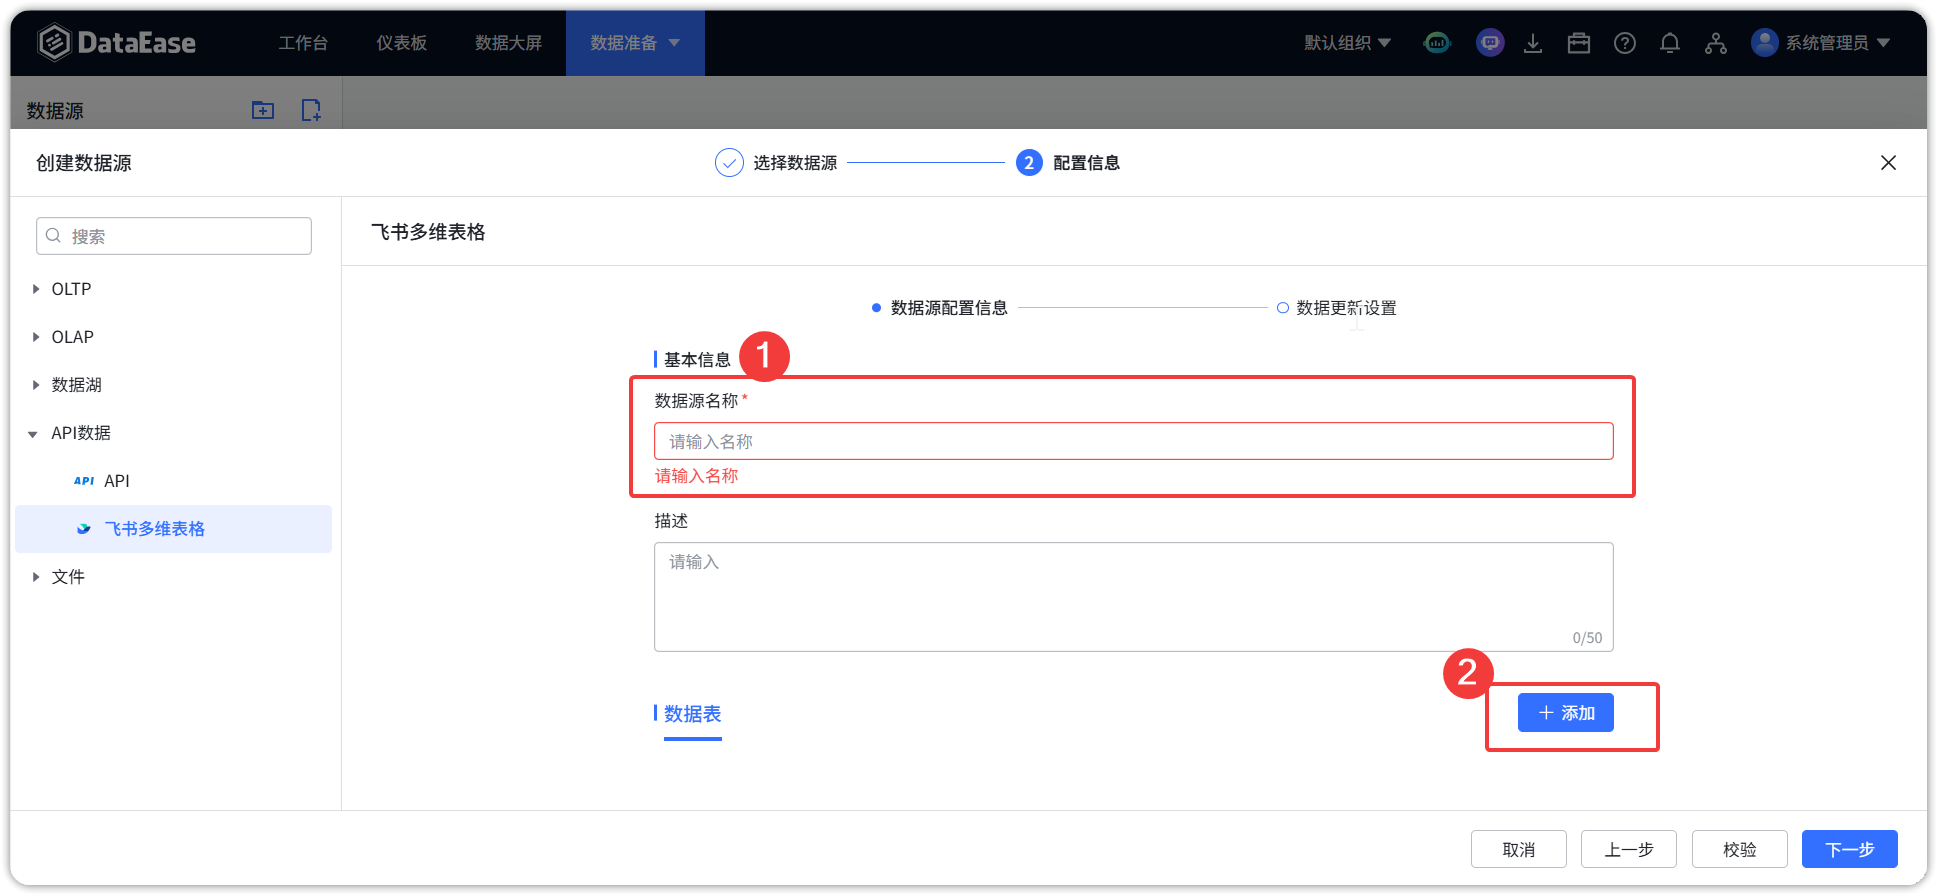The image size is (1937, 895).
Task: Click the completed 选择数据源 step check icon
Action: pyautogui.click(x=729, y=162)
